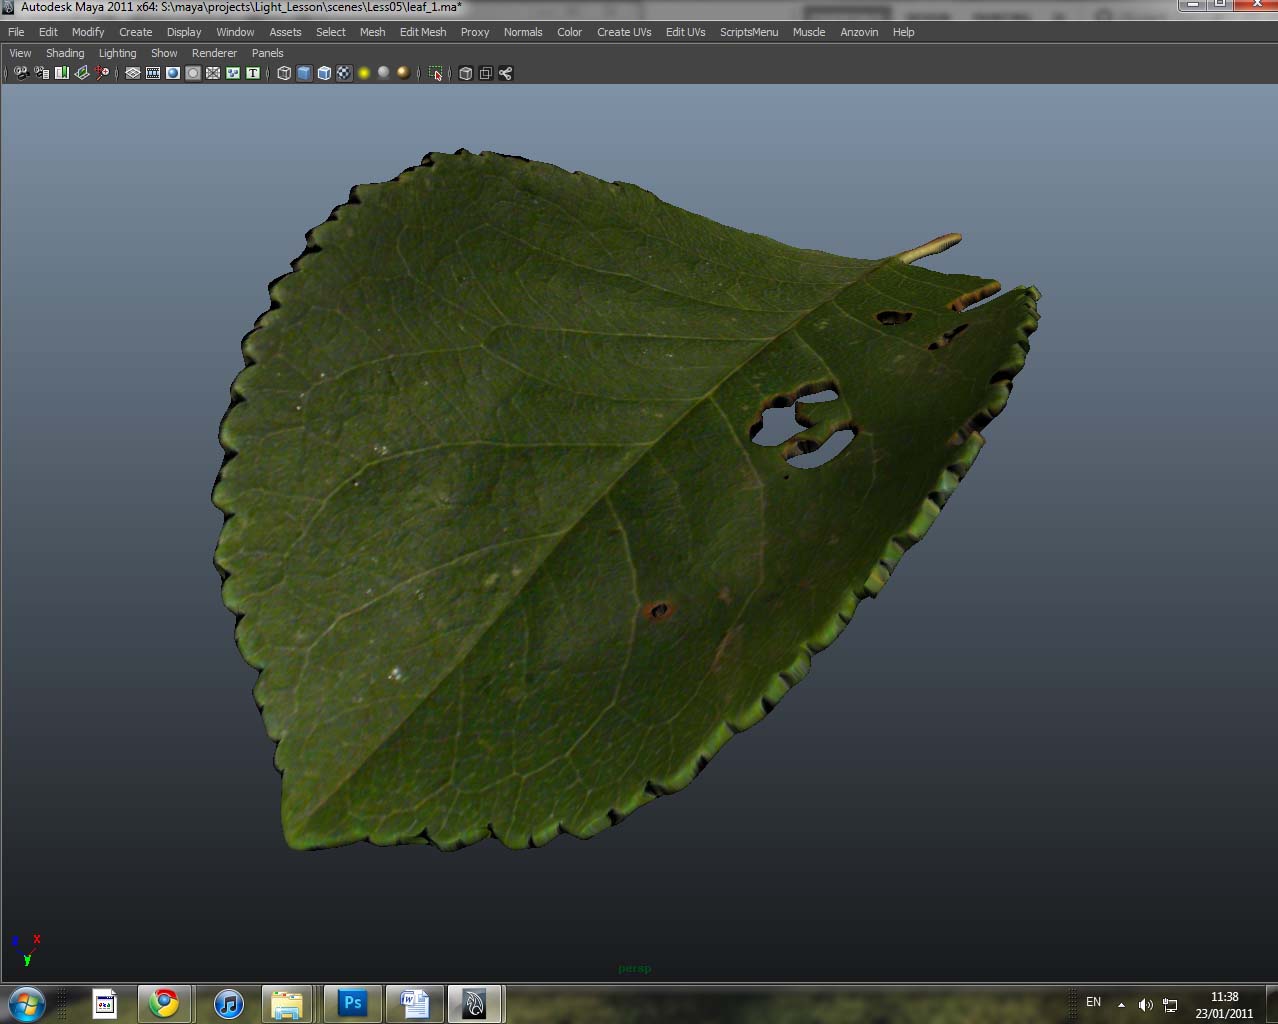Open the Camera Attributes editor icon

(x=42, y=73)
